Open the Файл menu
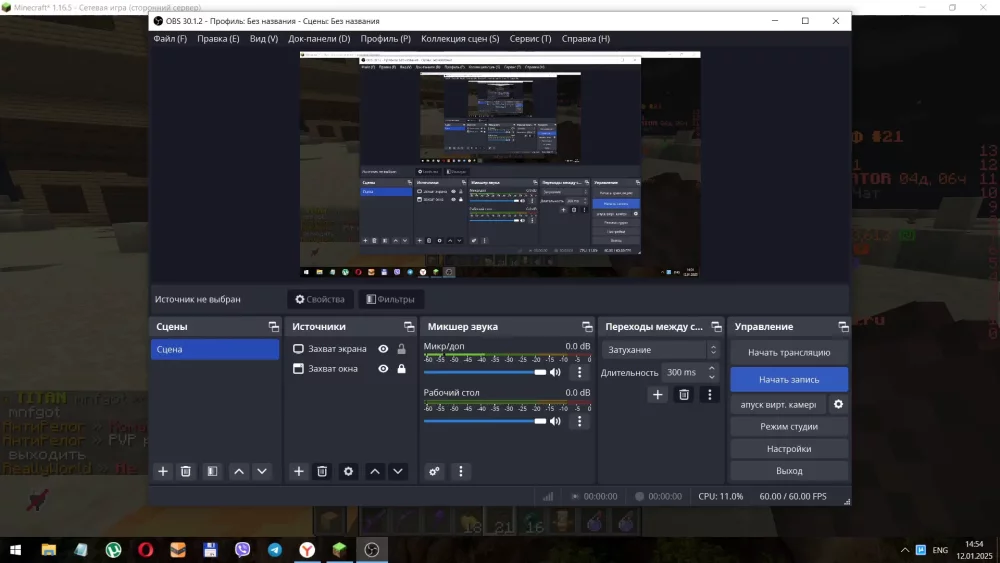 (x=170, y=38)
